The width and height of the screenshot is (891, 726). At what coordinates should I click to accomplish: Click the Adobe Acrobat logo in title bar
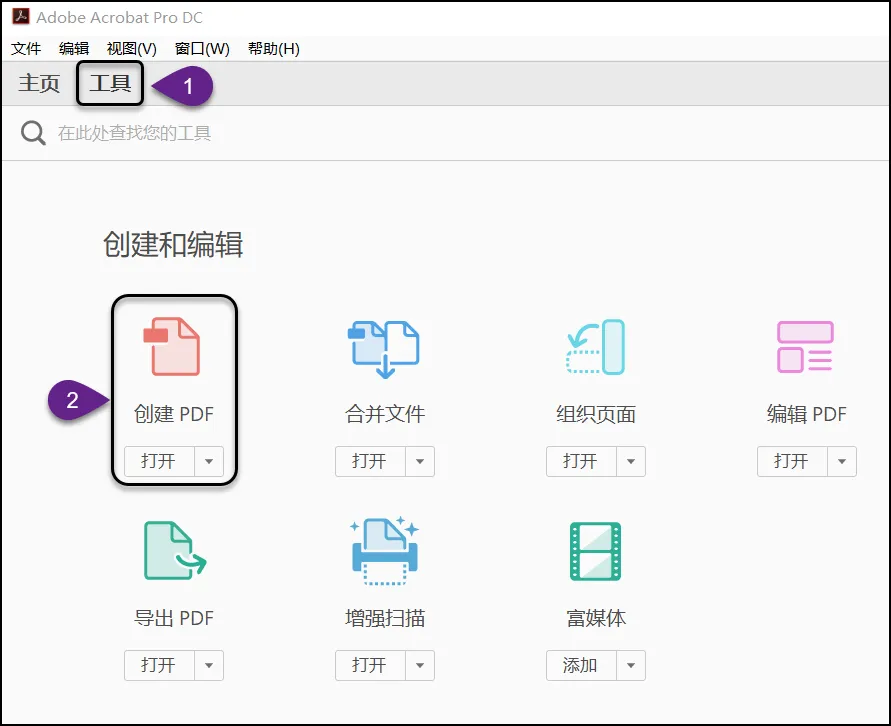(x=21, y=16)
